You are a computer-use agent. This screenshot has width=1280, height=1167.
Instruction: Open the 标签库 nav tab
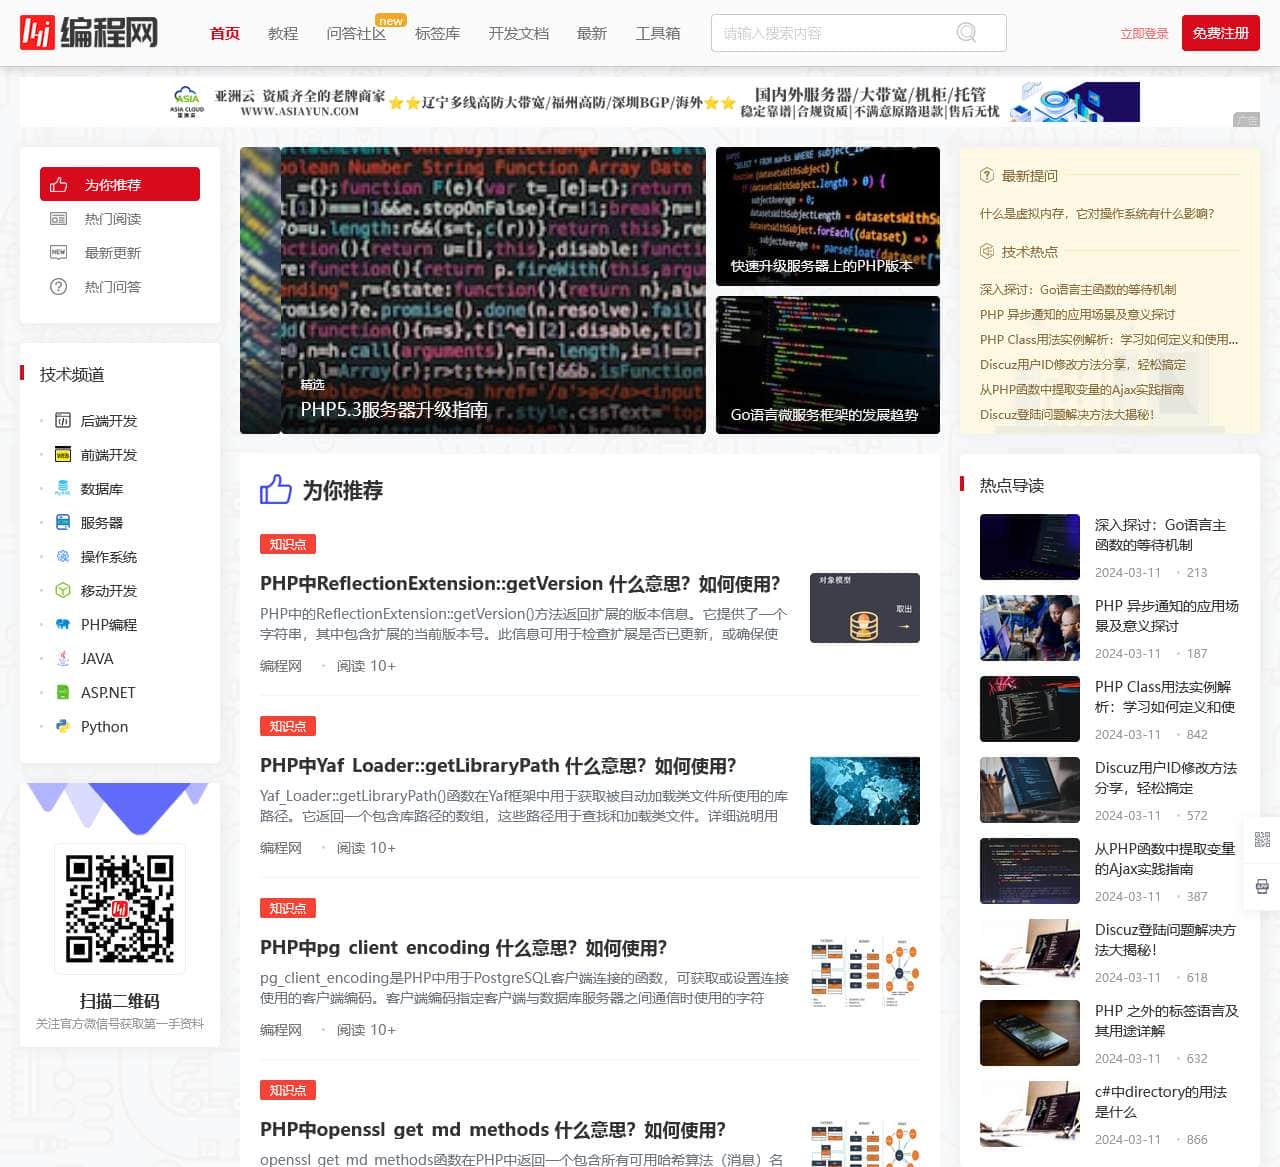click(437, 33)
